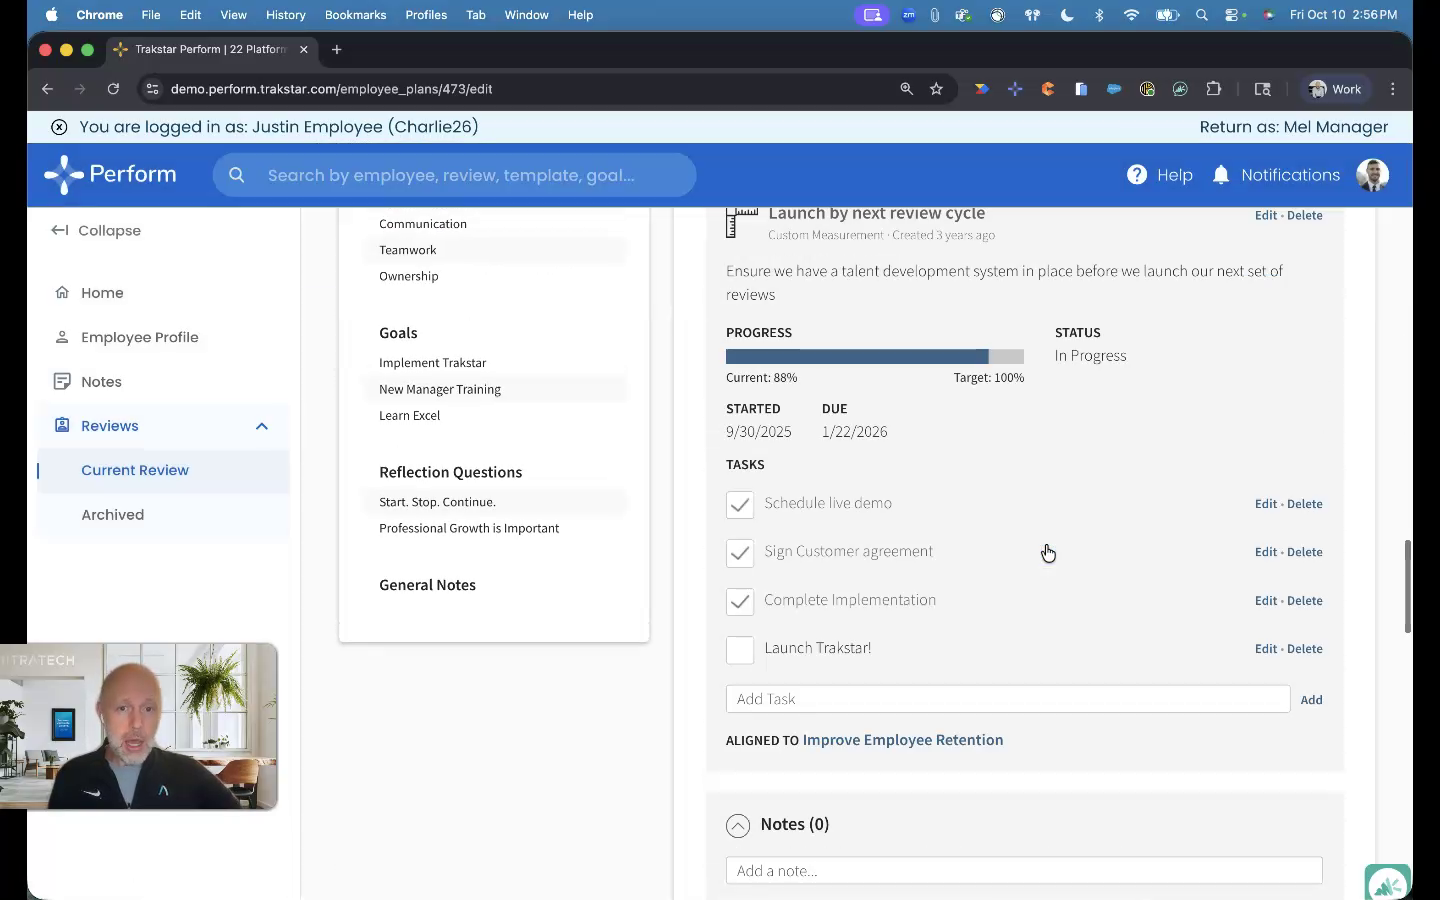Open the user avatar in the Perform header

click(x=1373, y=175)
